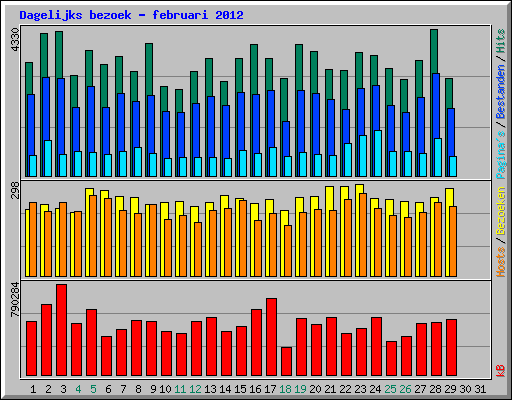The height and width of the screenshot is (400, 512).
Task: Select the "790284" axis value
Action: [15, 299]
